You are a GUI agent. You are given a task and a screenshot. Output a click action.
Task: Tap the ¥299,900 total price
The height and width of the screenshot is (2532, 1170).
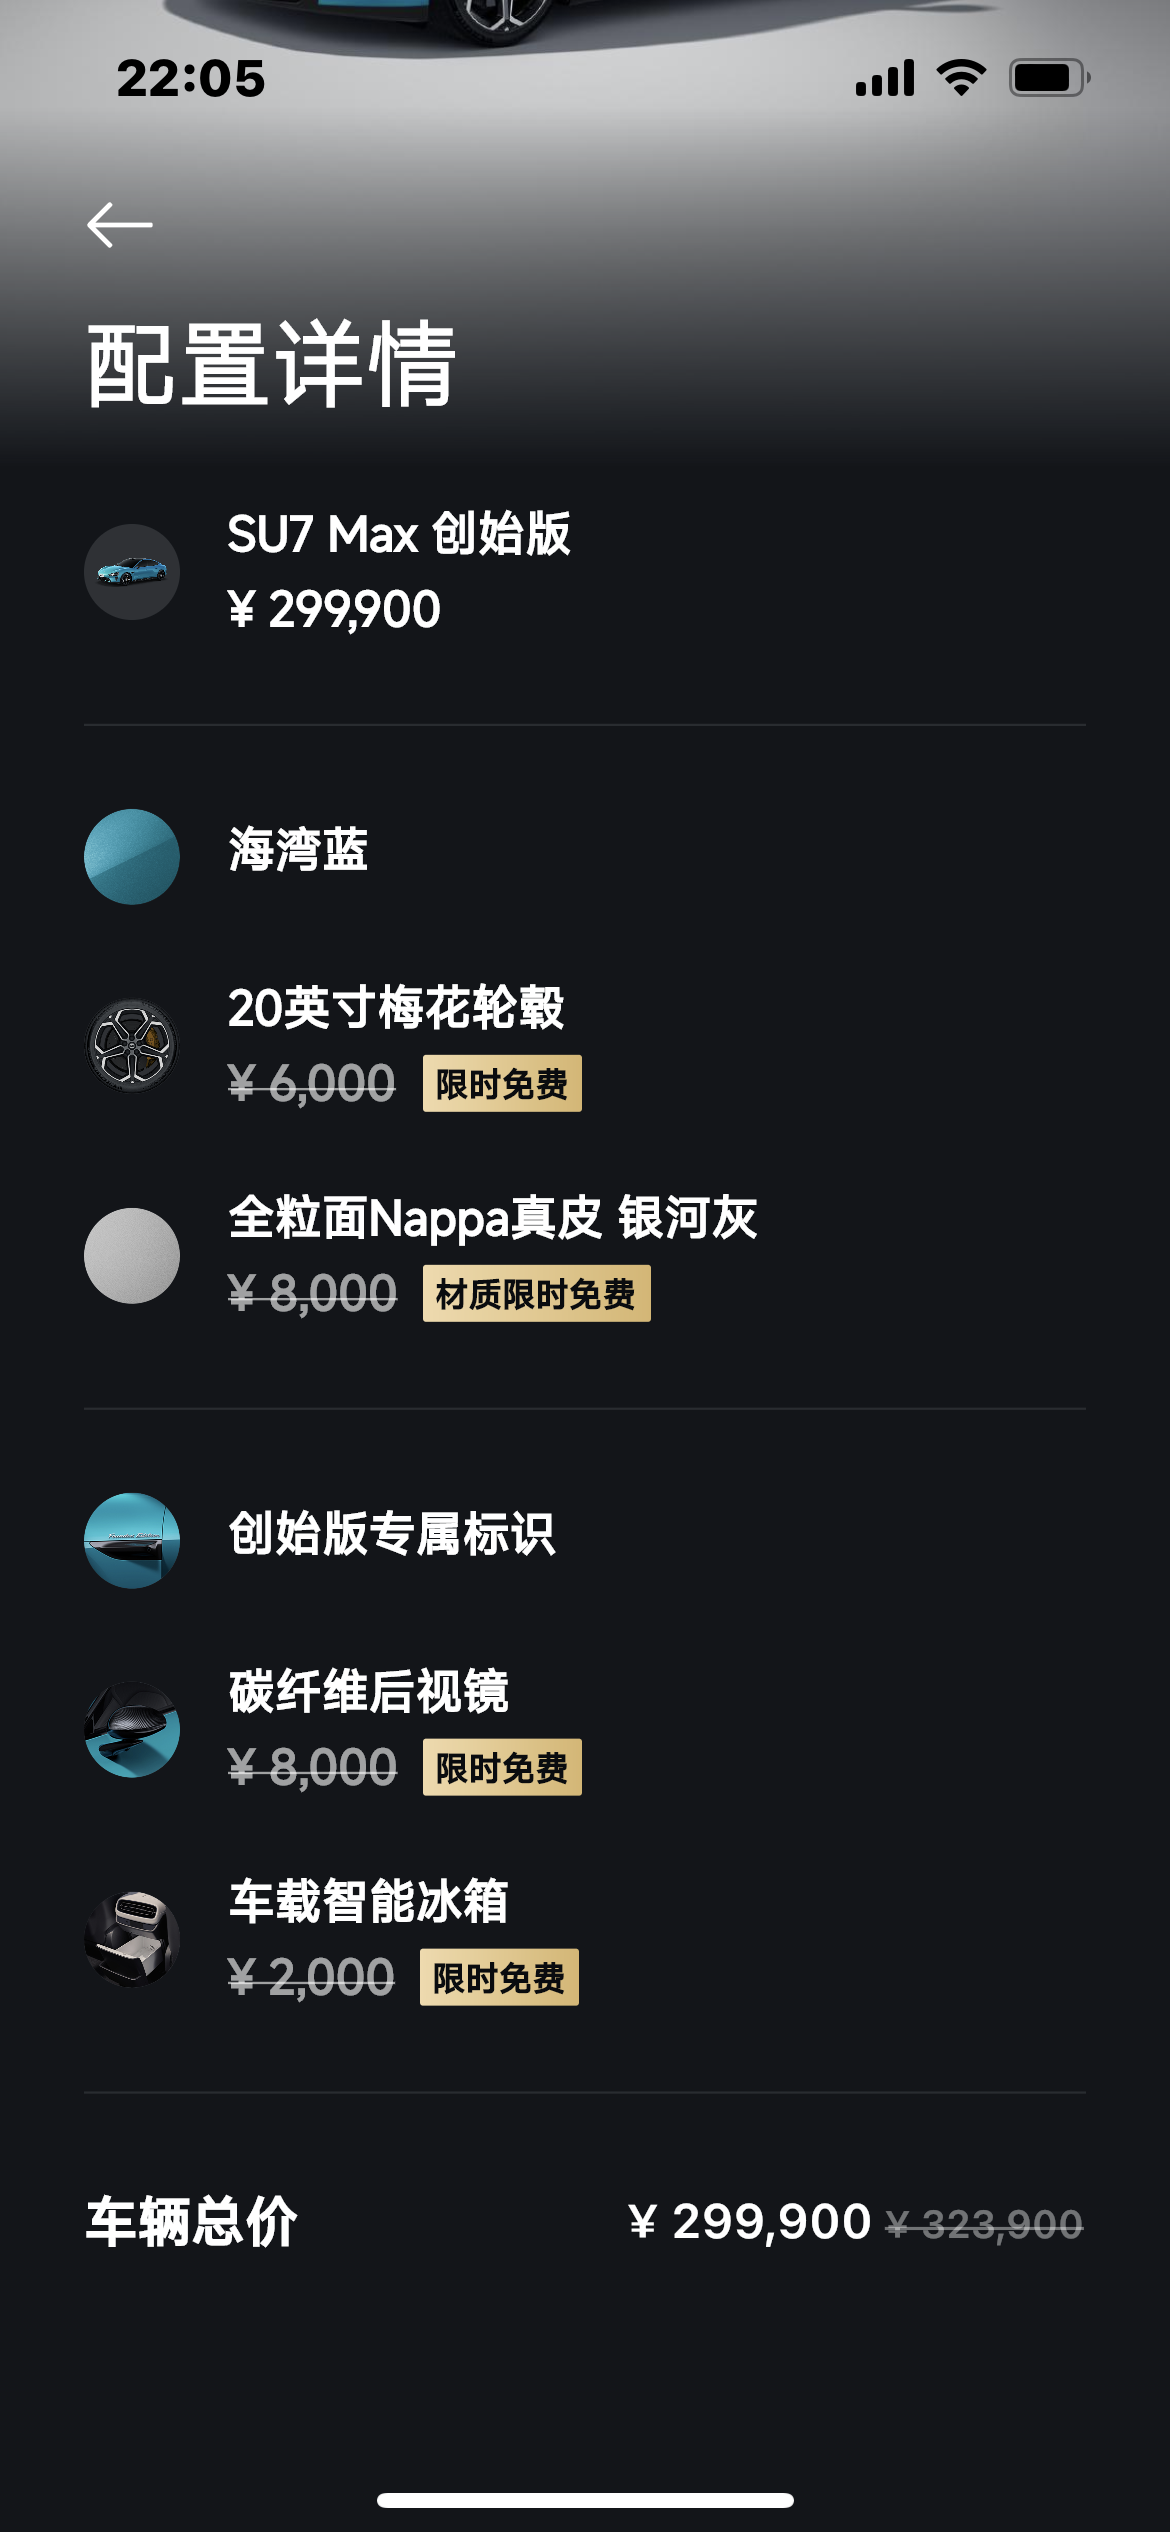coord(750,2222)
